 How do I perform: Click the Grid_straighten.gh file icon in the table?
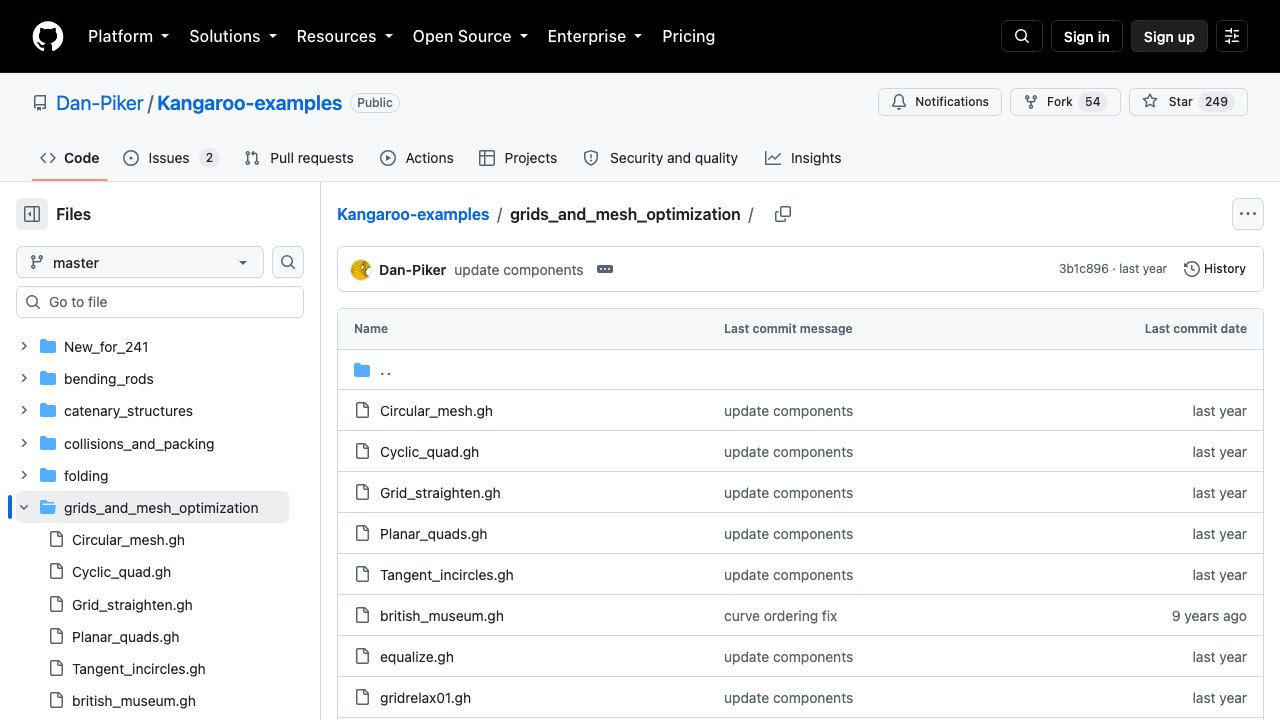[362, 493]
